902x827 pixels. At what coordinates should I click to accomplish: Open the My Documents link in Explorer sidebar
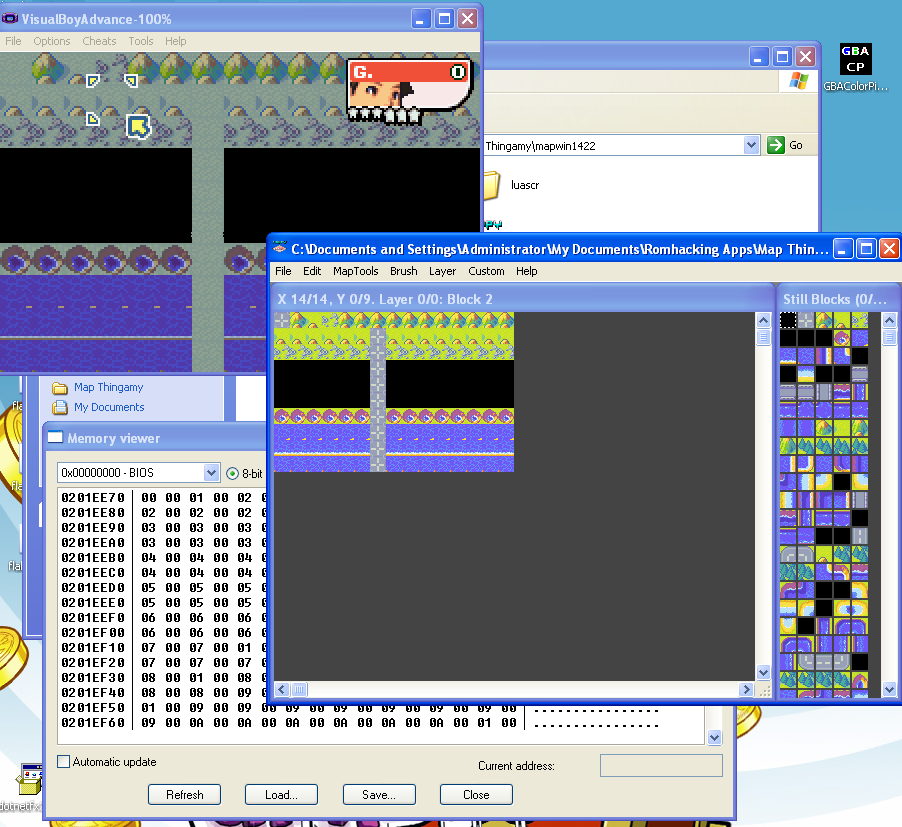pyautogui.click(x=109, y=407)
